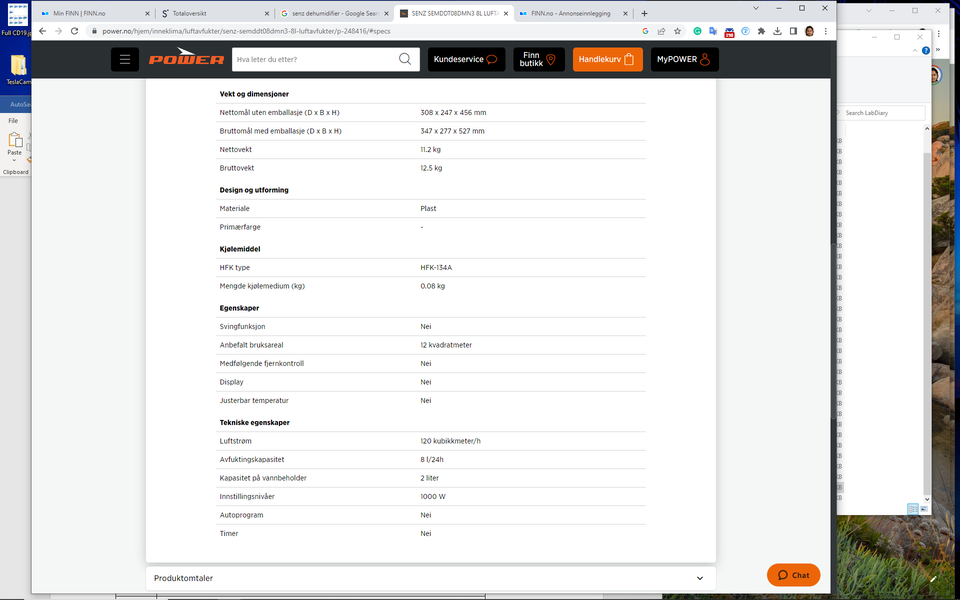Click the Kundeservice button
This screenshot has height=600, width=960.
(x=466, y=59)
